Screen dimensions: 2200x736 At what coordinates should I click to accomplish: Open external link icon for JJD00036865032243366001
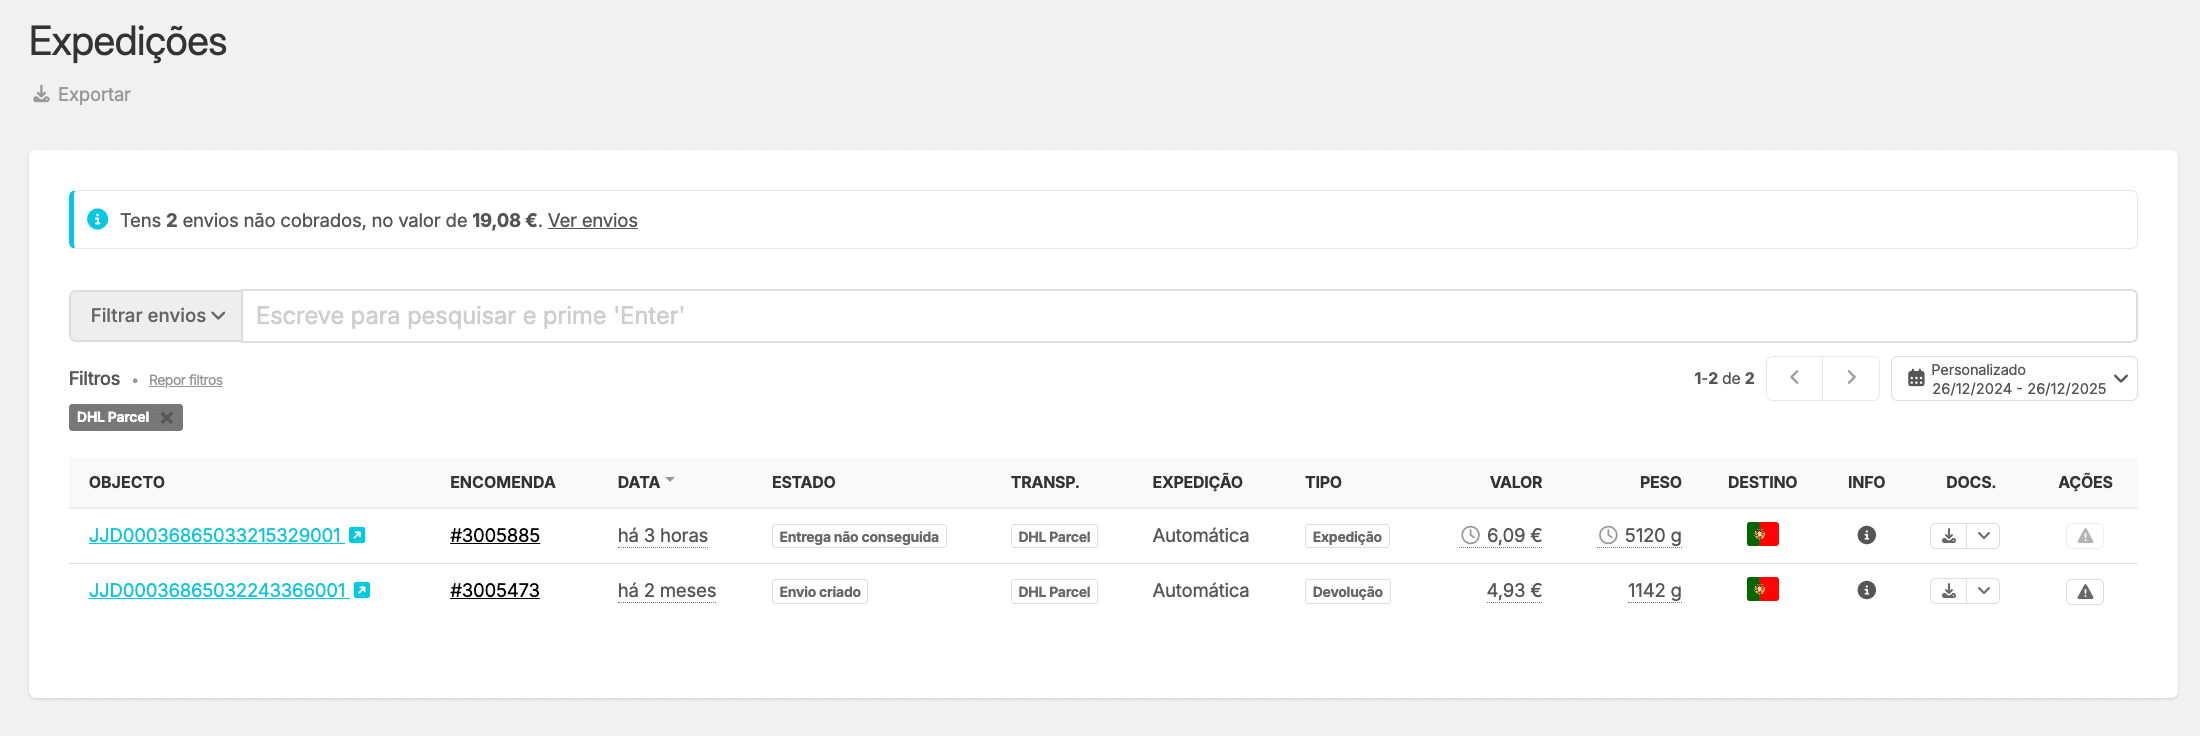(x=362, y=591)
